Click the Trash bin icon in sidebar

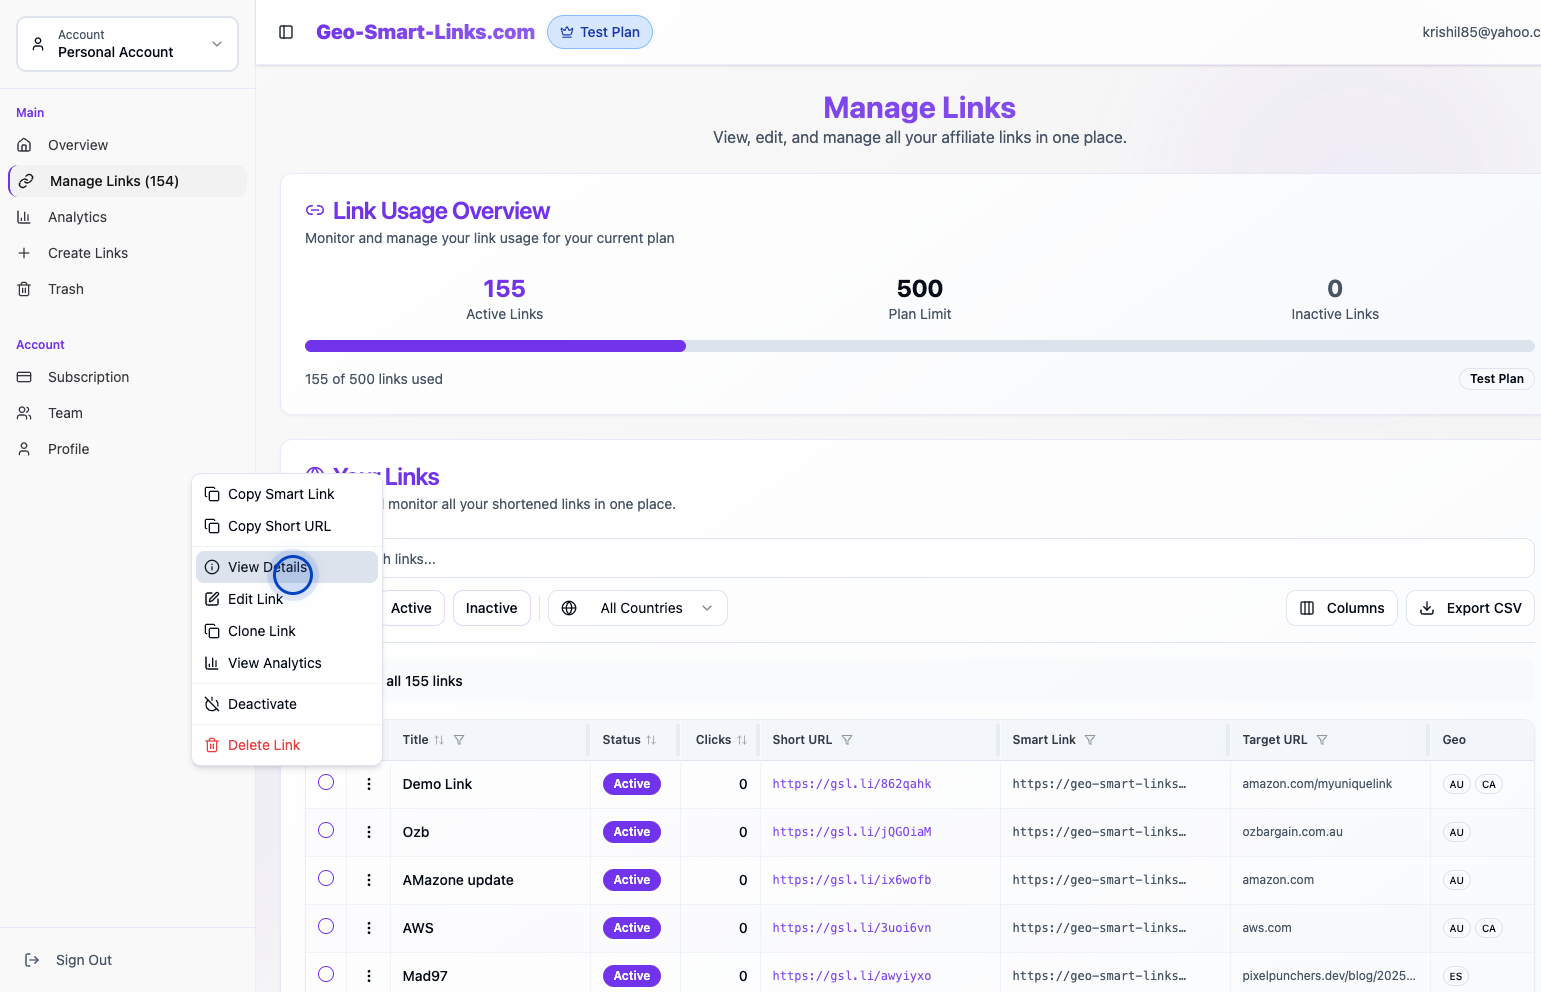tap(25, 289)
